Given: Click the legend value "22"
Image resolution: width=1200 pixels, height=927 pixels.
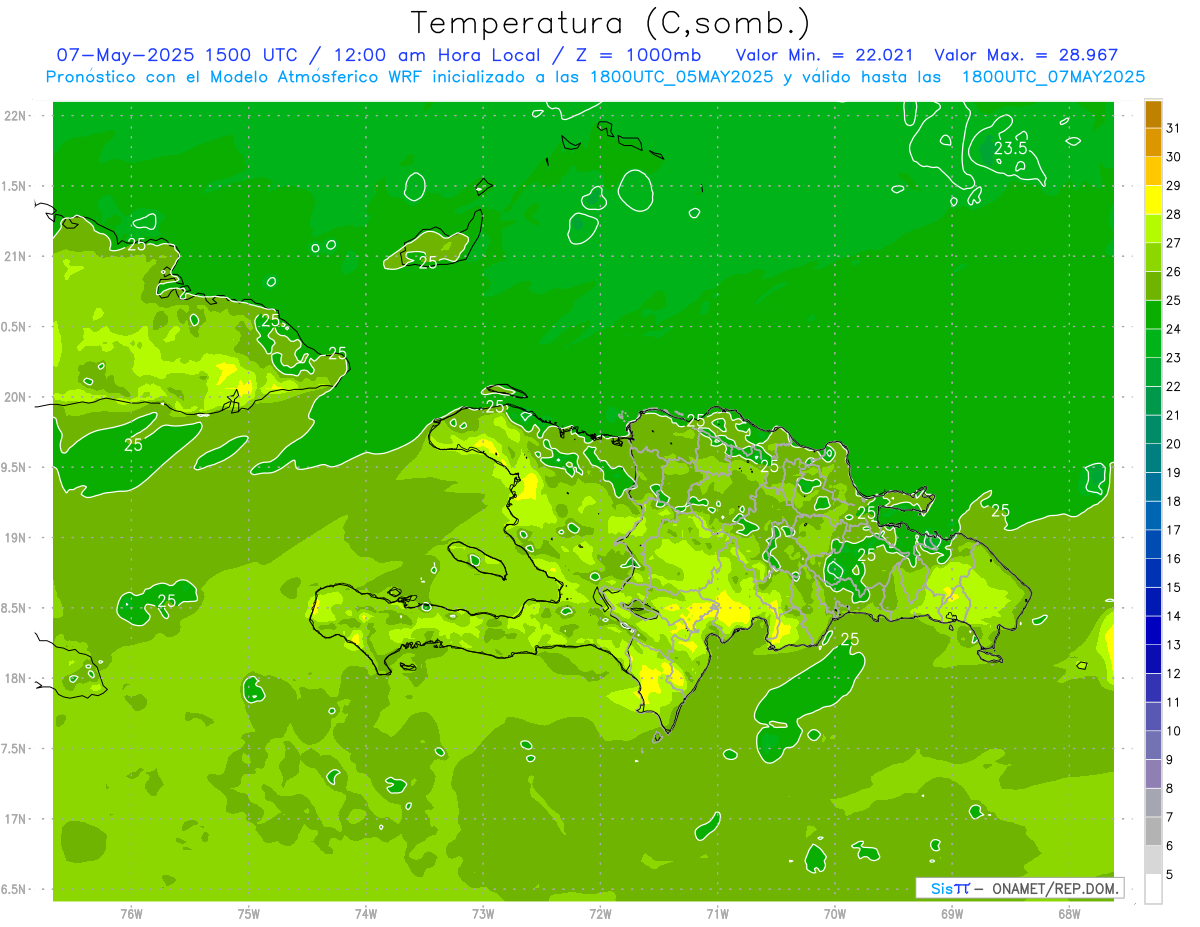Looking at the screenshot, I should click(1173, 386).
